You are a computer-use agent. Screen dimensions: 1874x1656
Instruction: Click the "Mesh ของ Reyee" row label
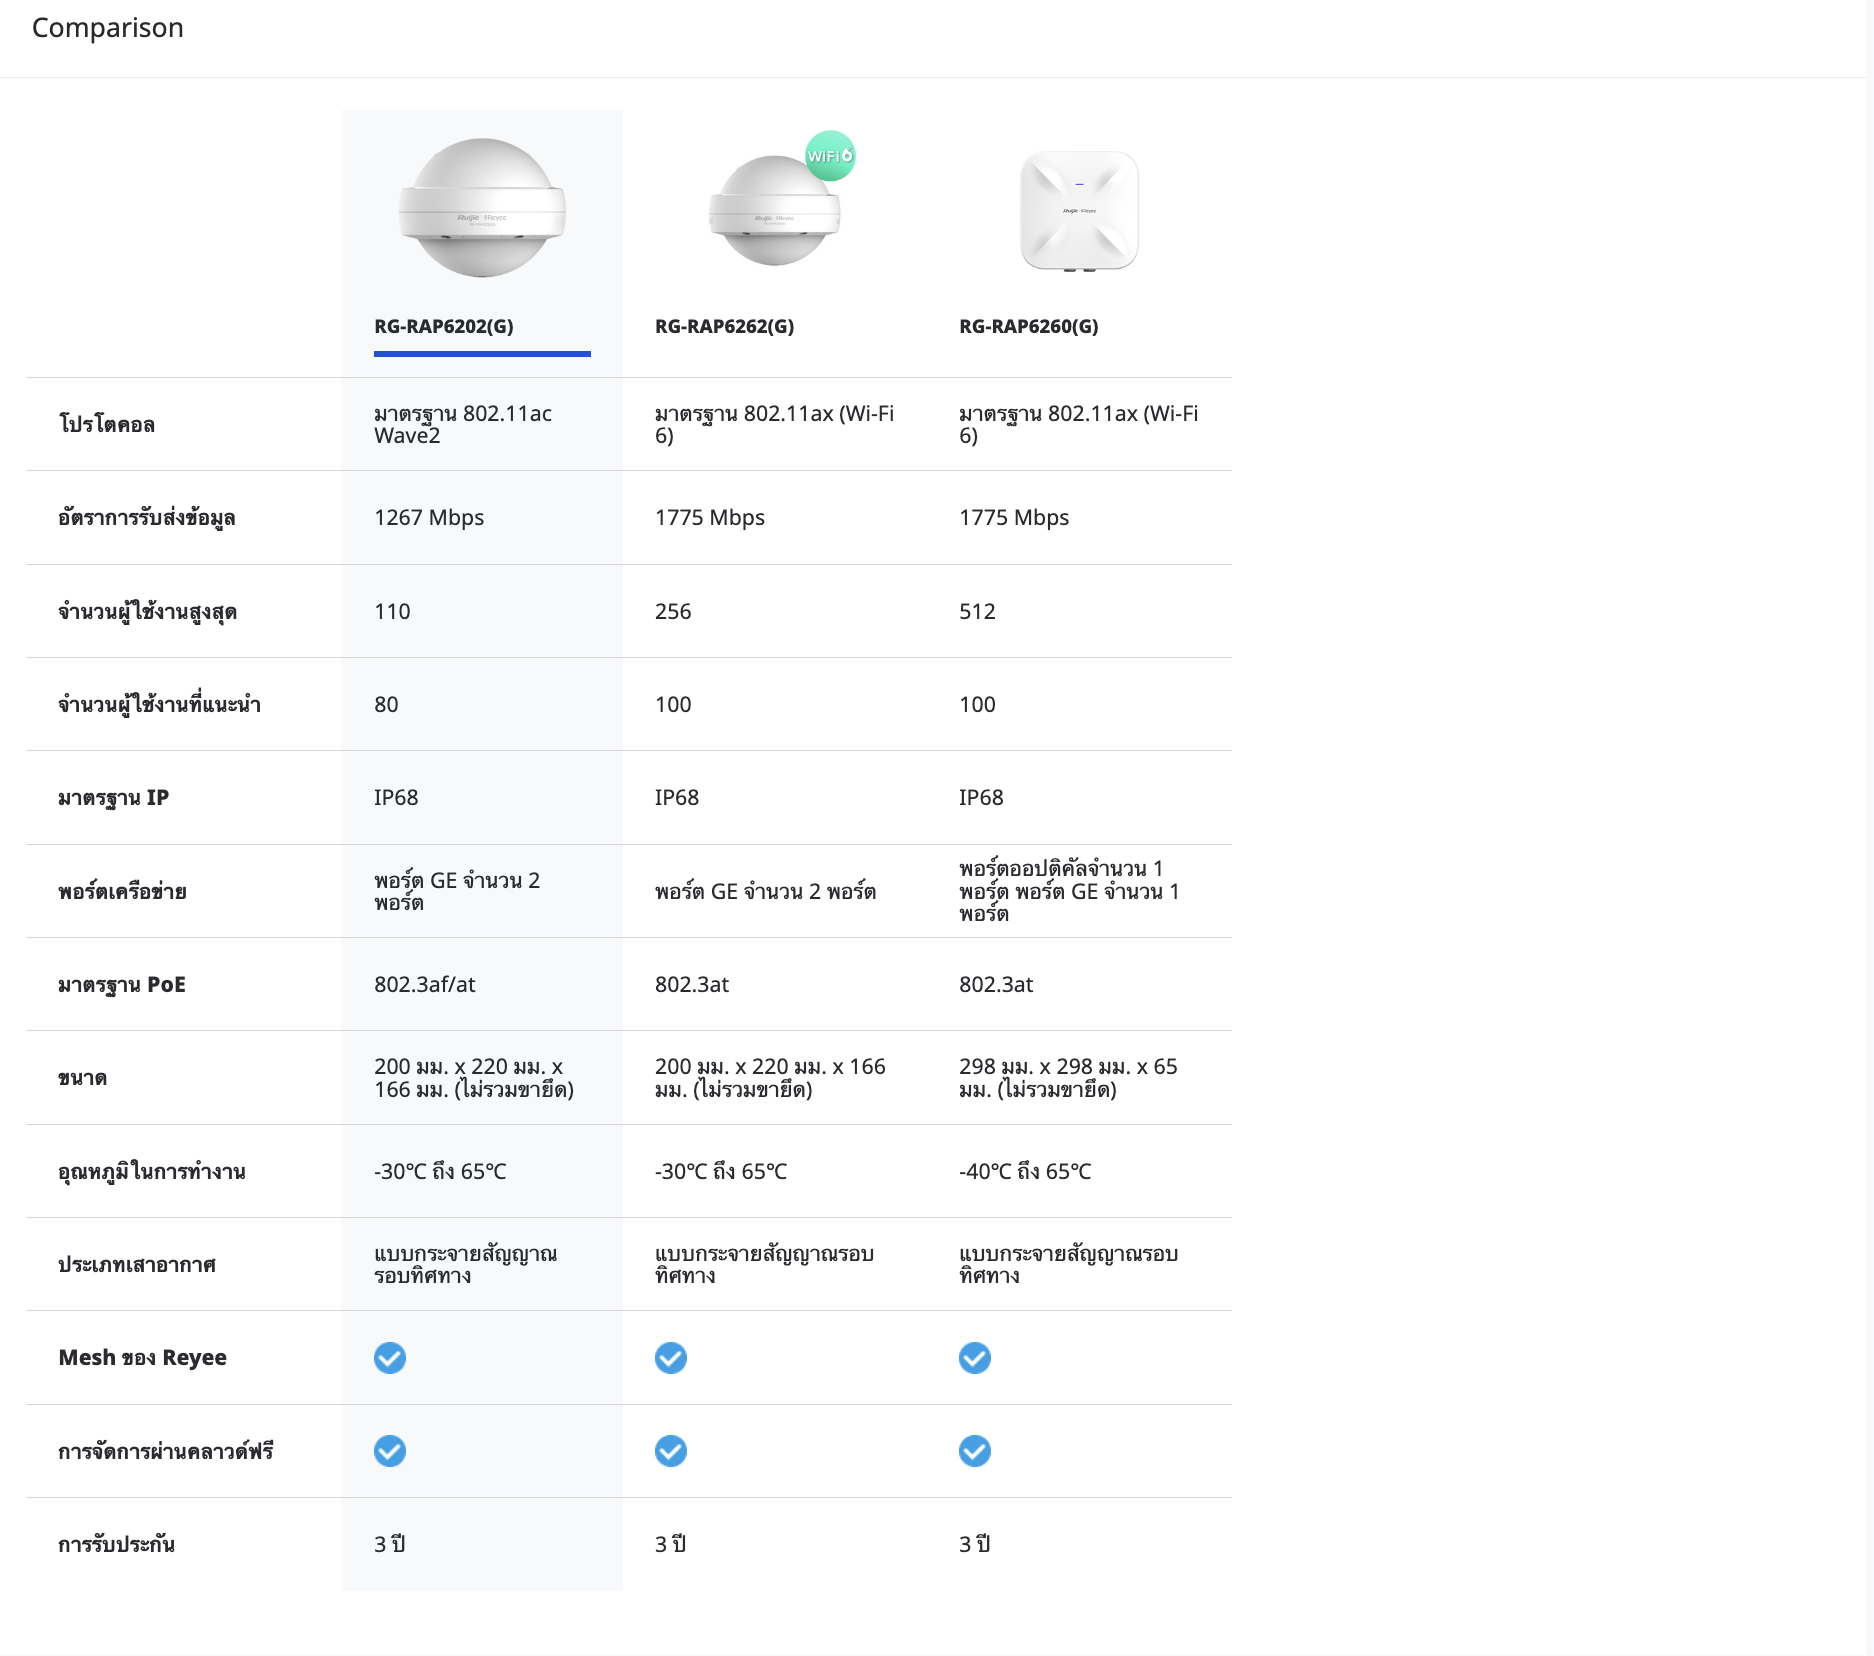(x=142, y=1358)
